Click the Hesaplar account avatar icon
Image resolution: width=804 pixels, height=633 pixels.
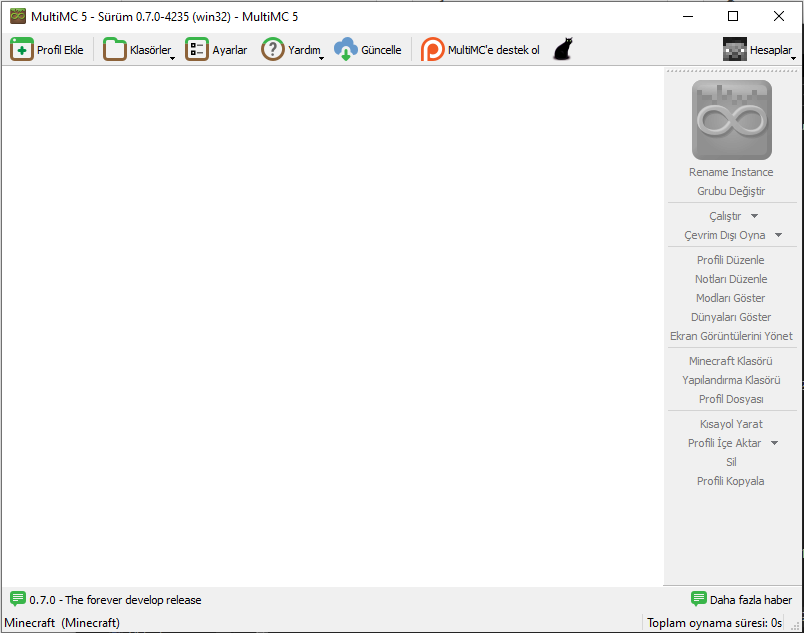(735, 50)
